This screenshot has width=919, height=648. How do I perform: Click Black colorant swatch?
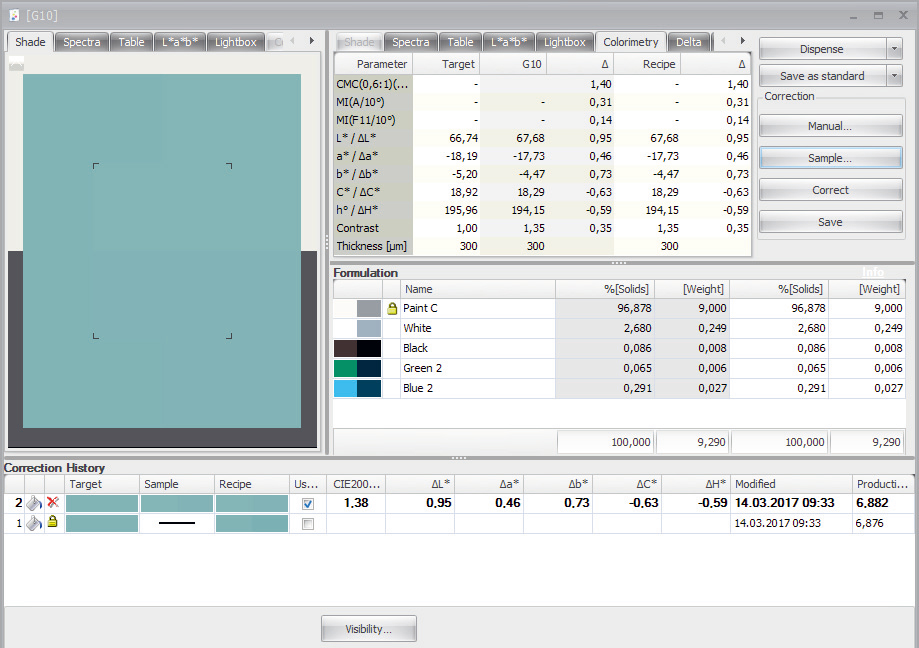coord(358,348)
